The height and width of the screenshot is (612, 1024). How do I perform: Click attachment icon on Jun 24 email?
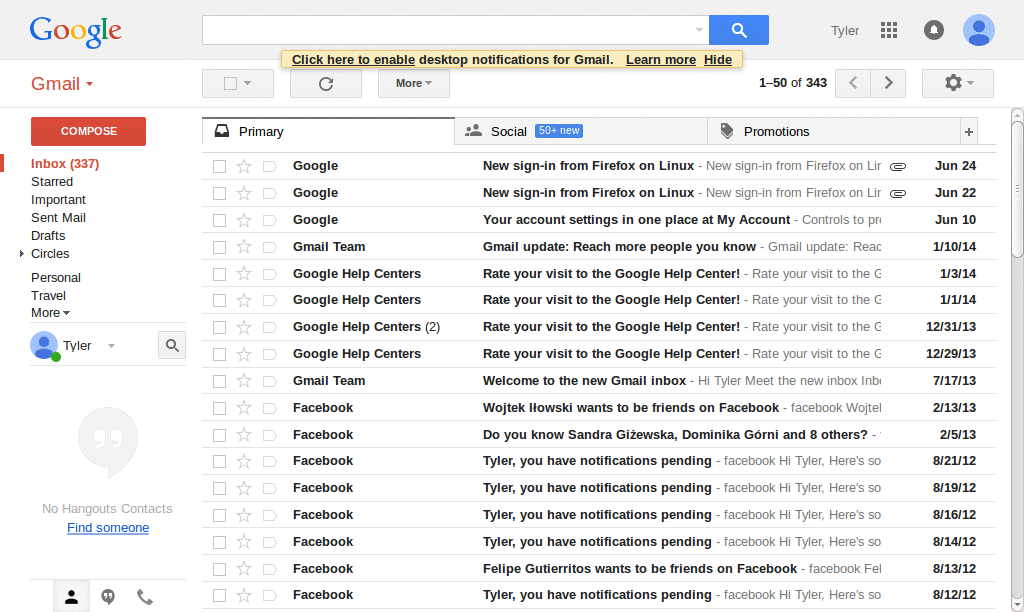898,167
